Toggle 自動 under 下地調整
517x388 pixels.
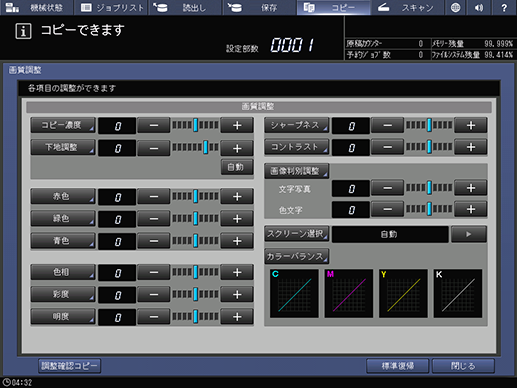point(237,167)
